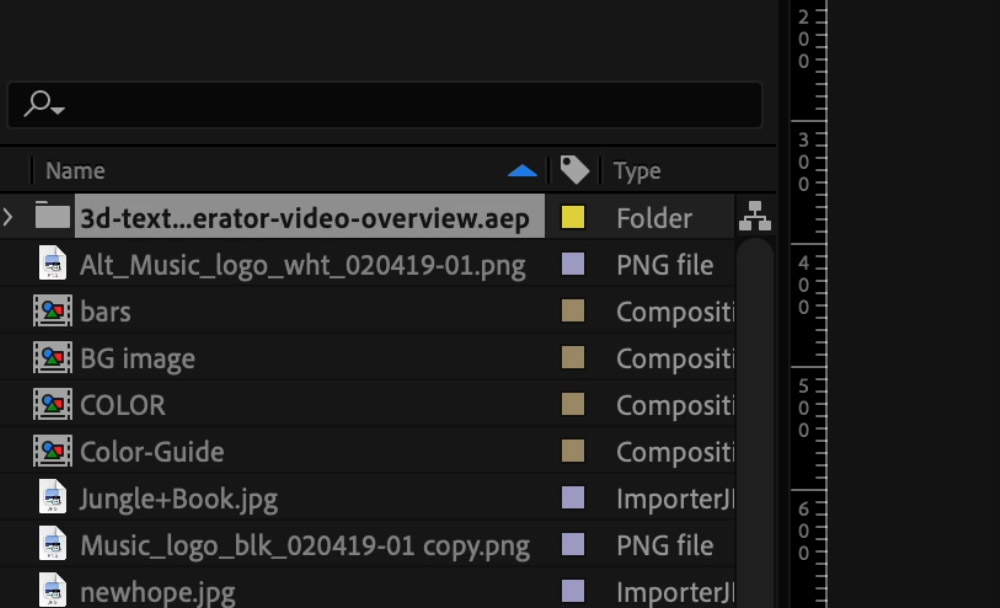Click the purple label swatch beside Jungle+Book.jpg

tap(574, 498)
